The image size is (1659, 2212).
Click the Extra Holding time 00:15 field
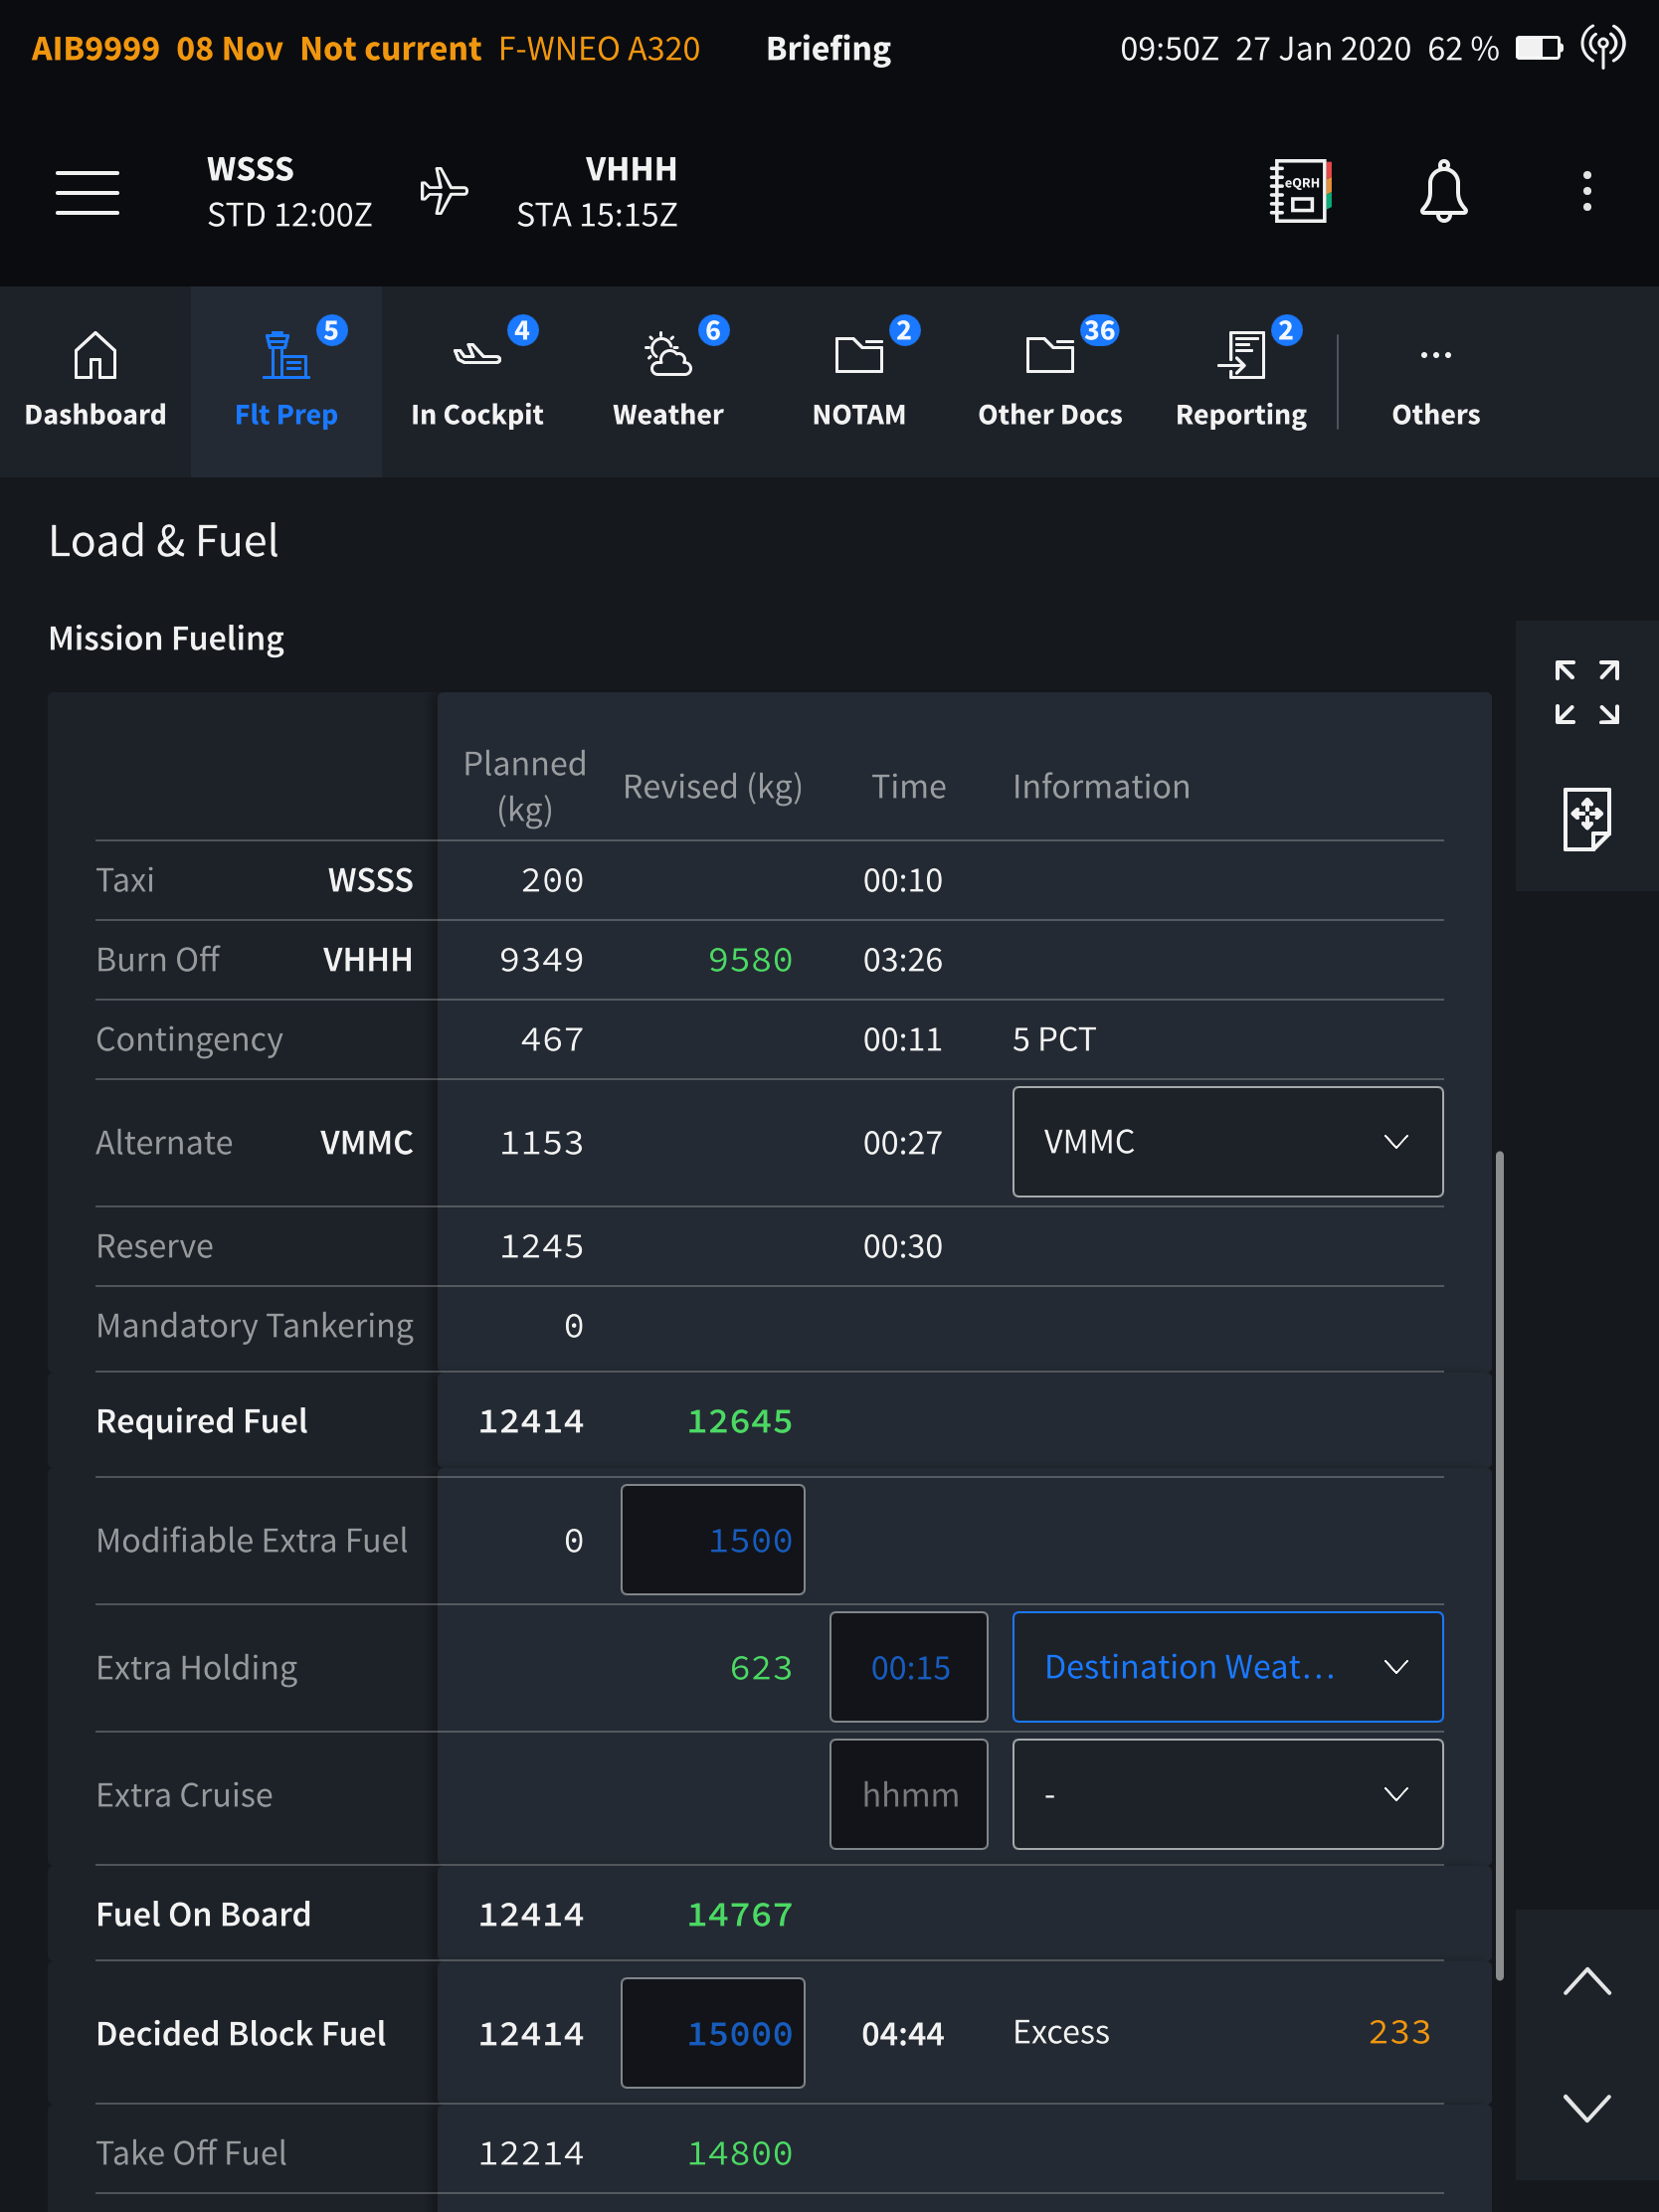908,1667
